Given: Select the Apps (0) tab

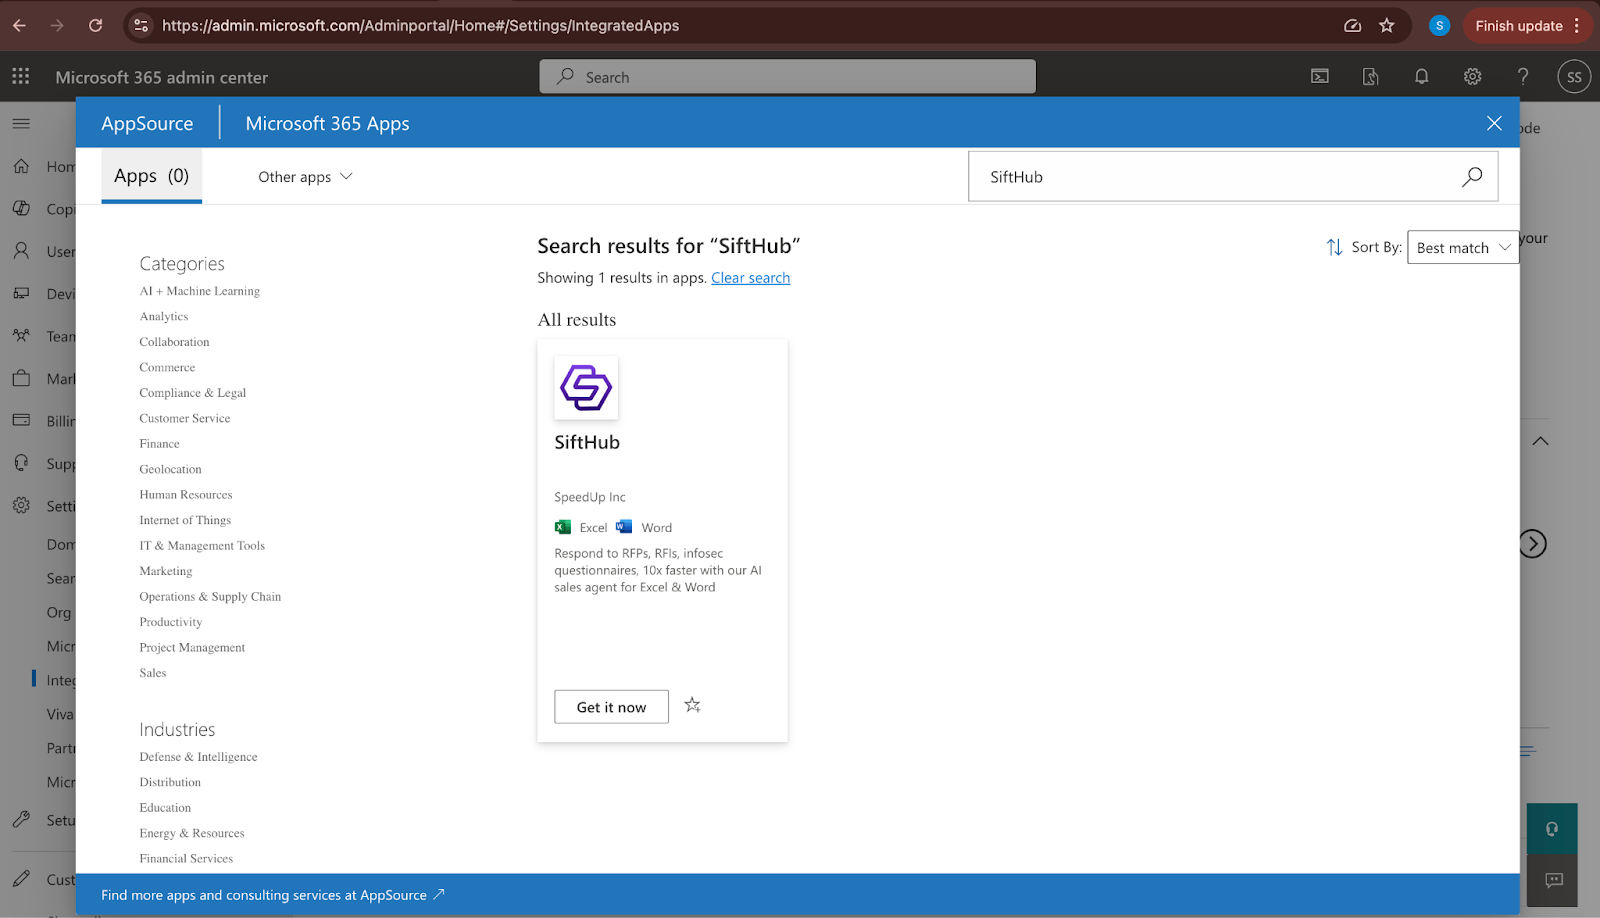Looking at the screenshot, I should [x=151, y=176].
